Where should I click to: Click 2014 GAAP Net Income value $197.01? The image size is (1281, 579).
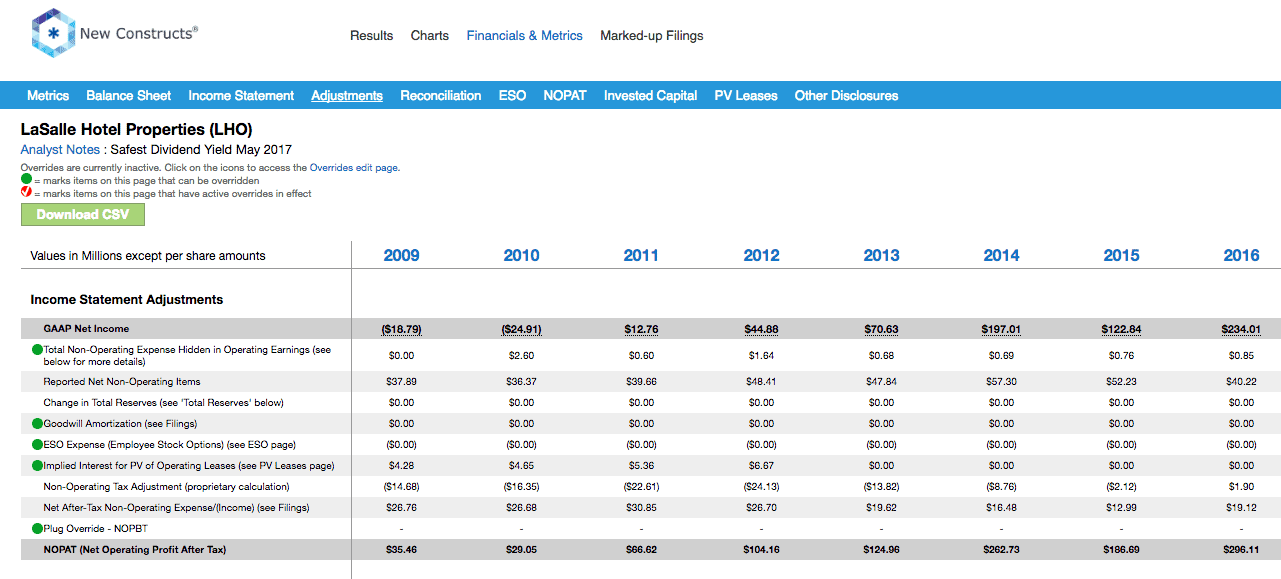pyautogui.click(x=1001, y=329)
